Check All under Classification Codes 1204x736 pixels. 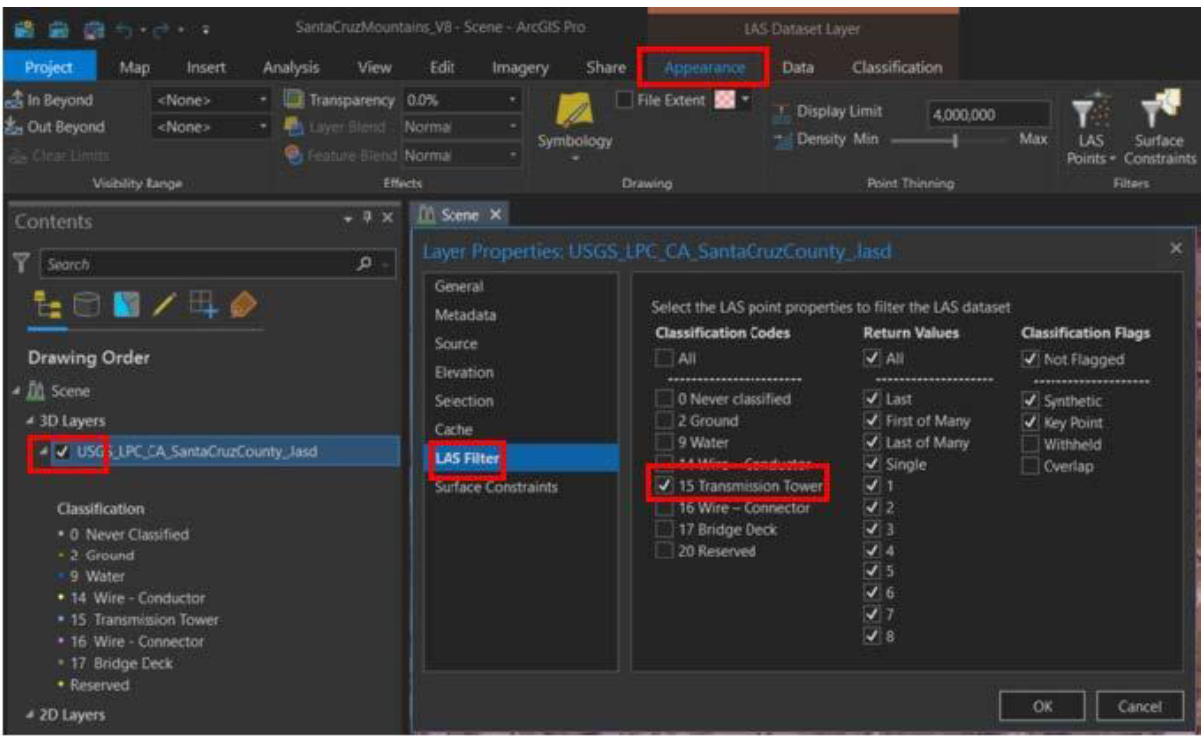pyautogui.click(x=664, y=358)
